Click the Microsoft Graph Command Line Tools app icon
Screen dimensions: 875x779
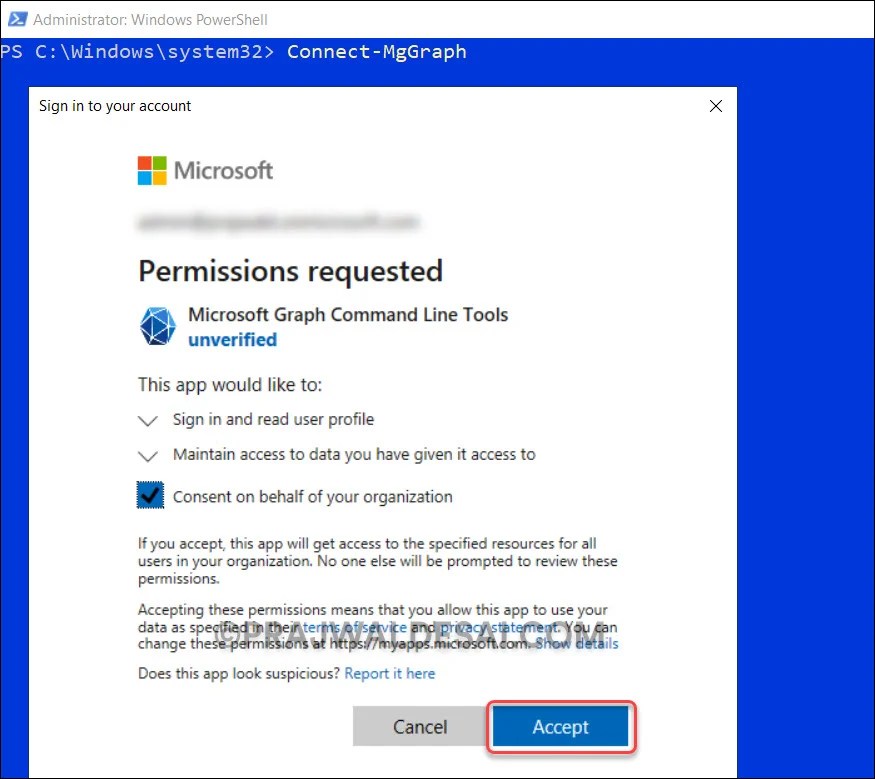pos(157,327)
